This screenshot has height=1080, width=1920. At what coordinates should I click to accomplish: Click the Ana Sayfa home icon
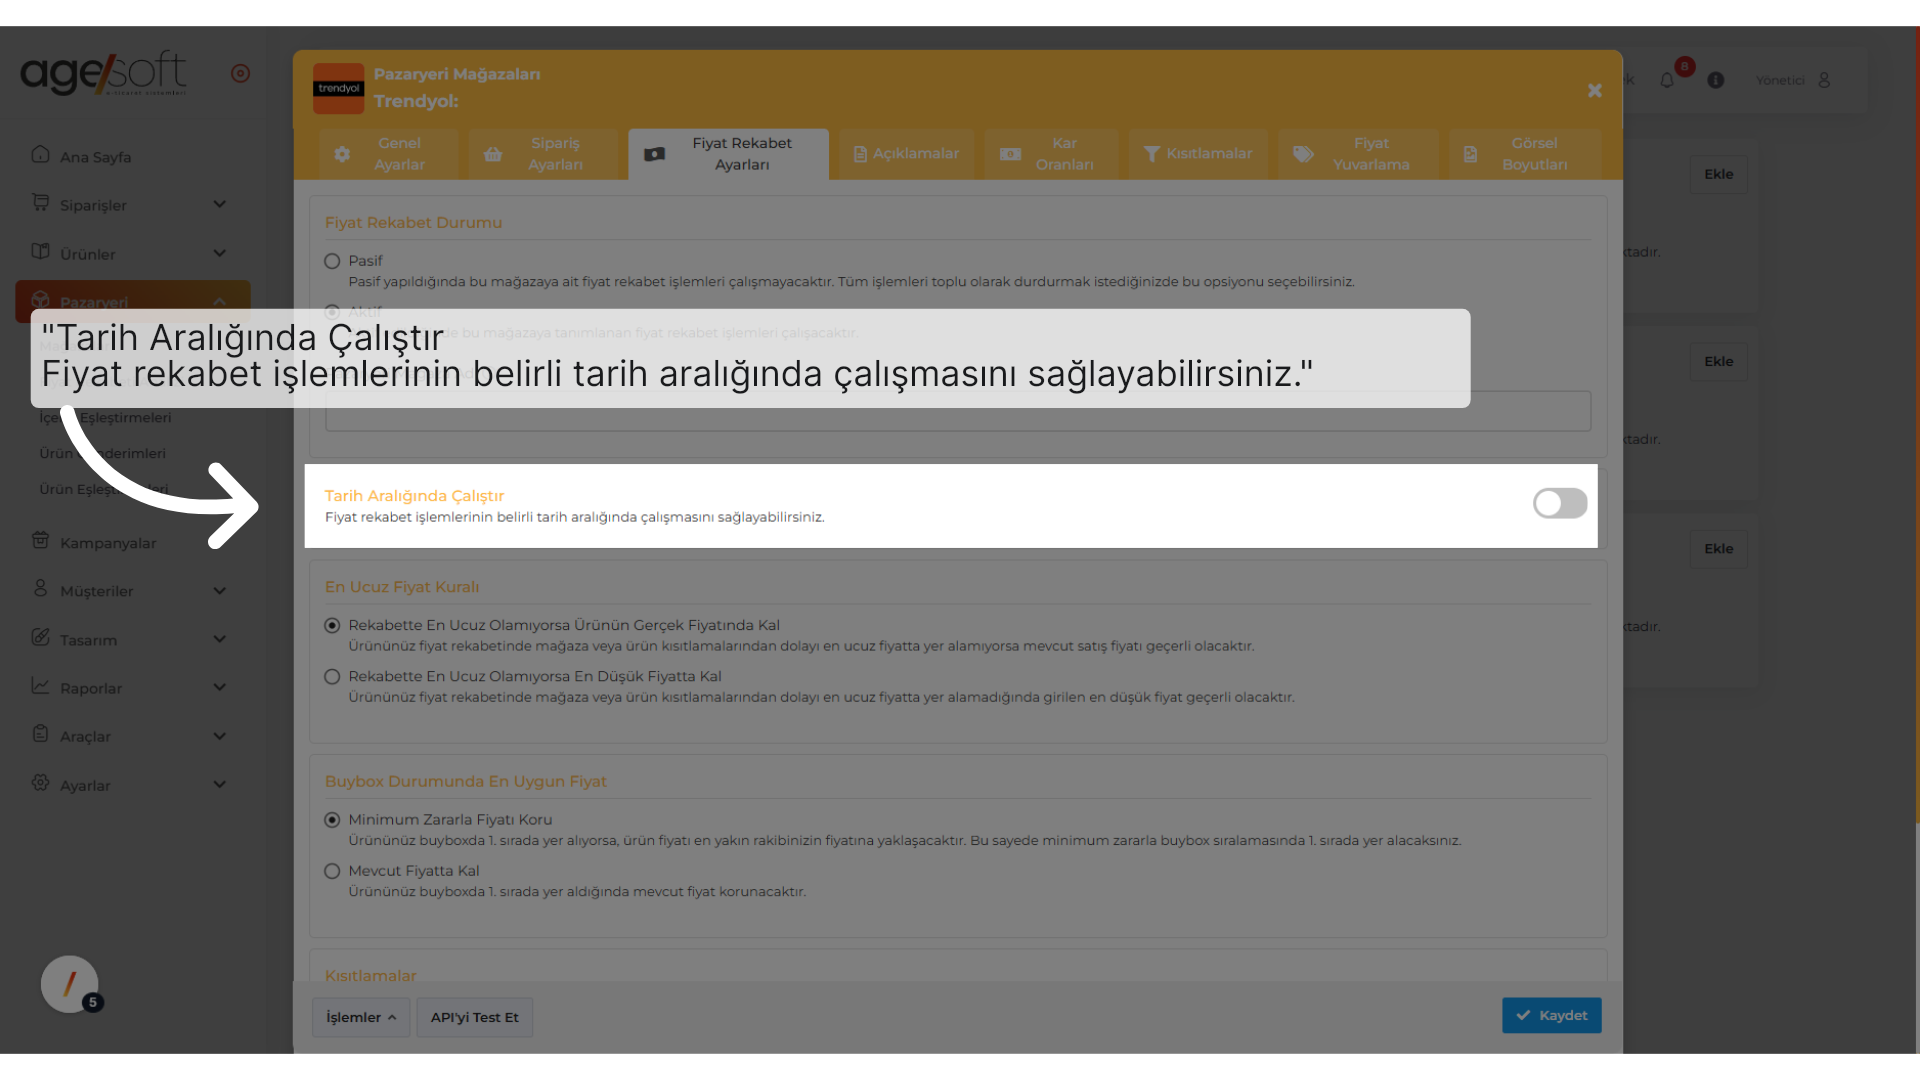(x=40, y=154)
